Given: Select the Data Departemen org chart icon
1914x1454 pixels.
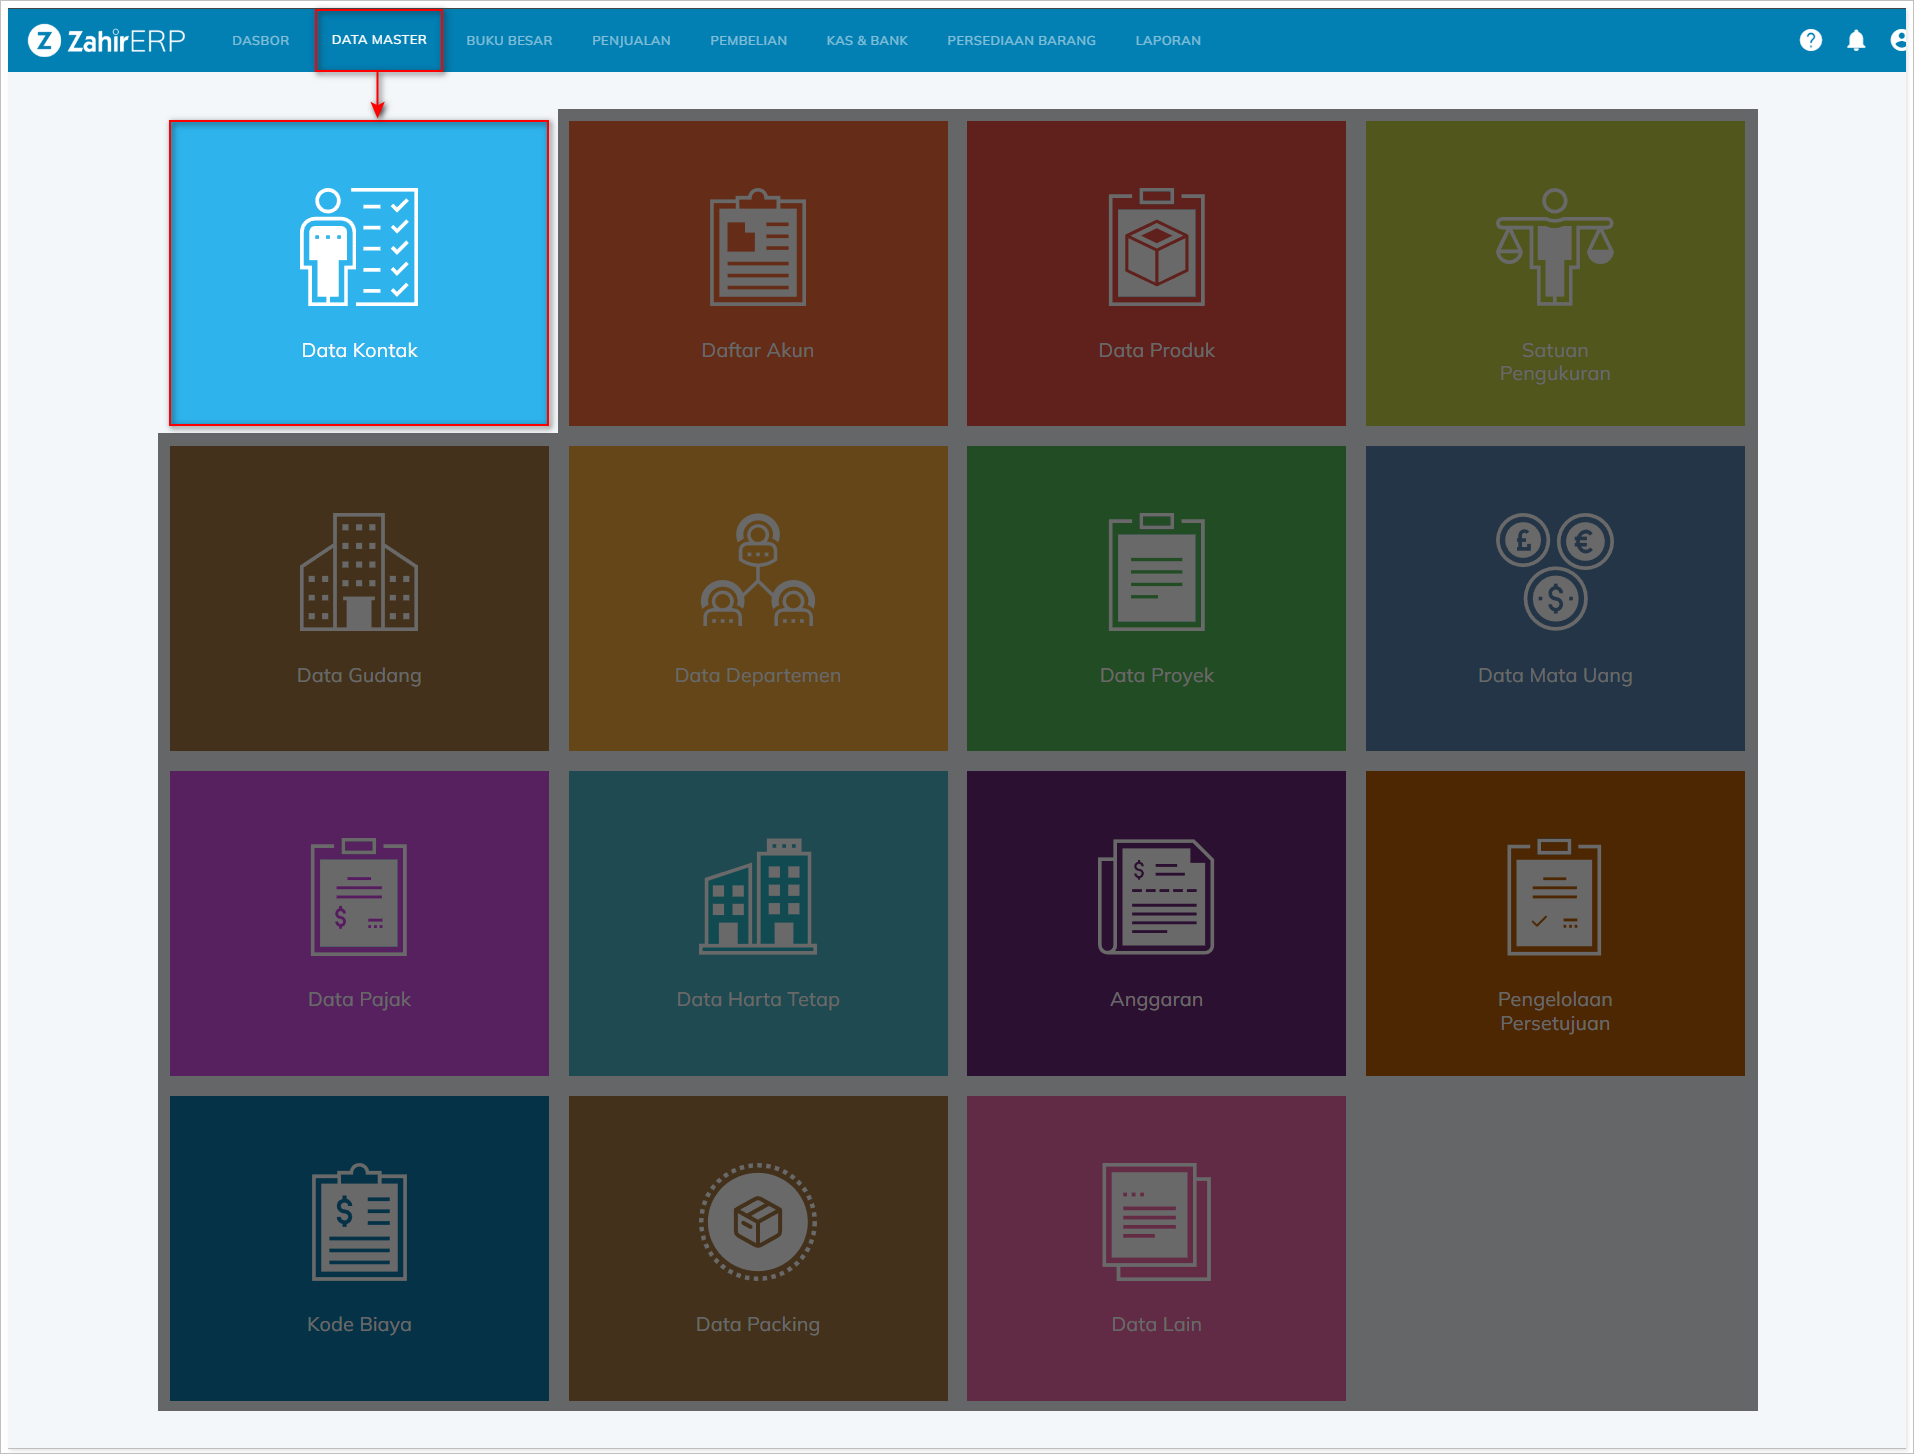Looking at the screenshot, I should [x=757, y=572].
